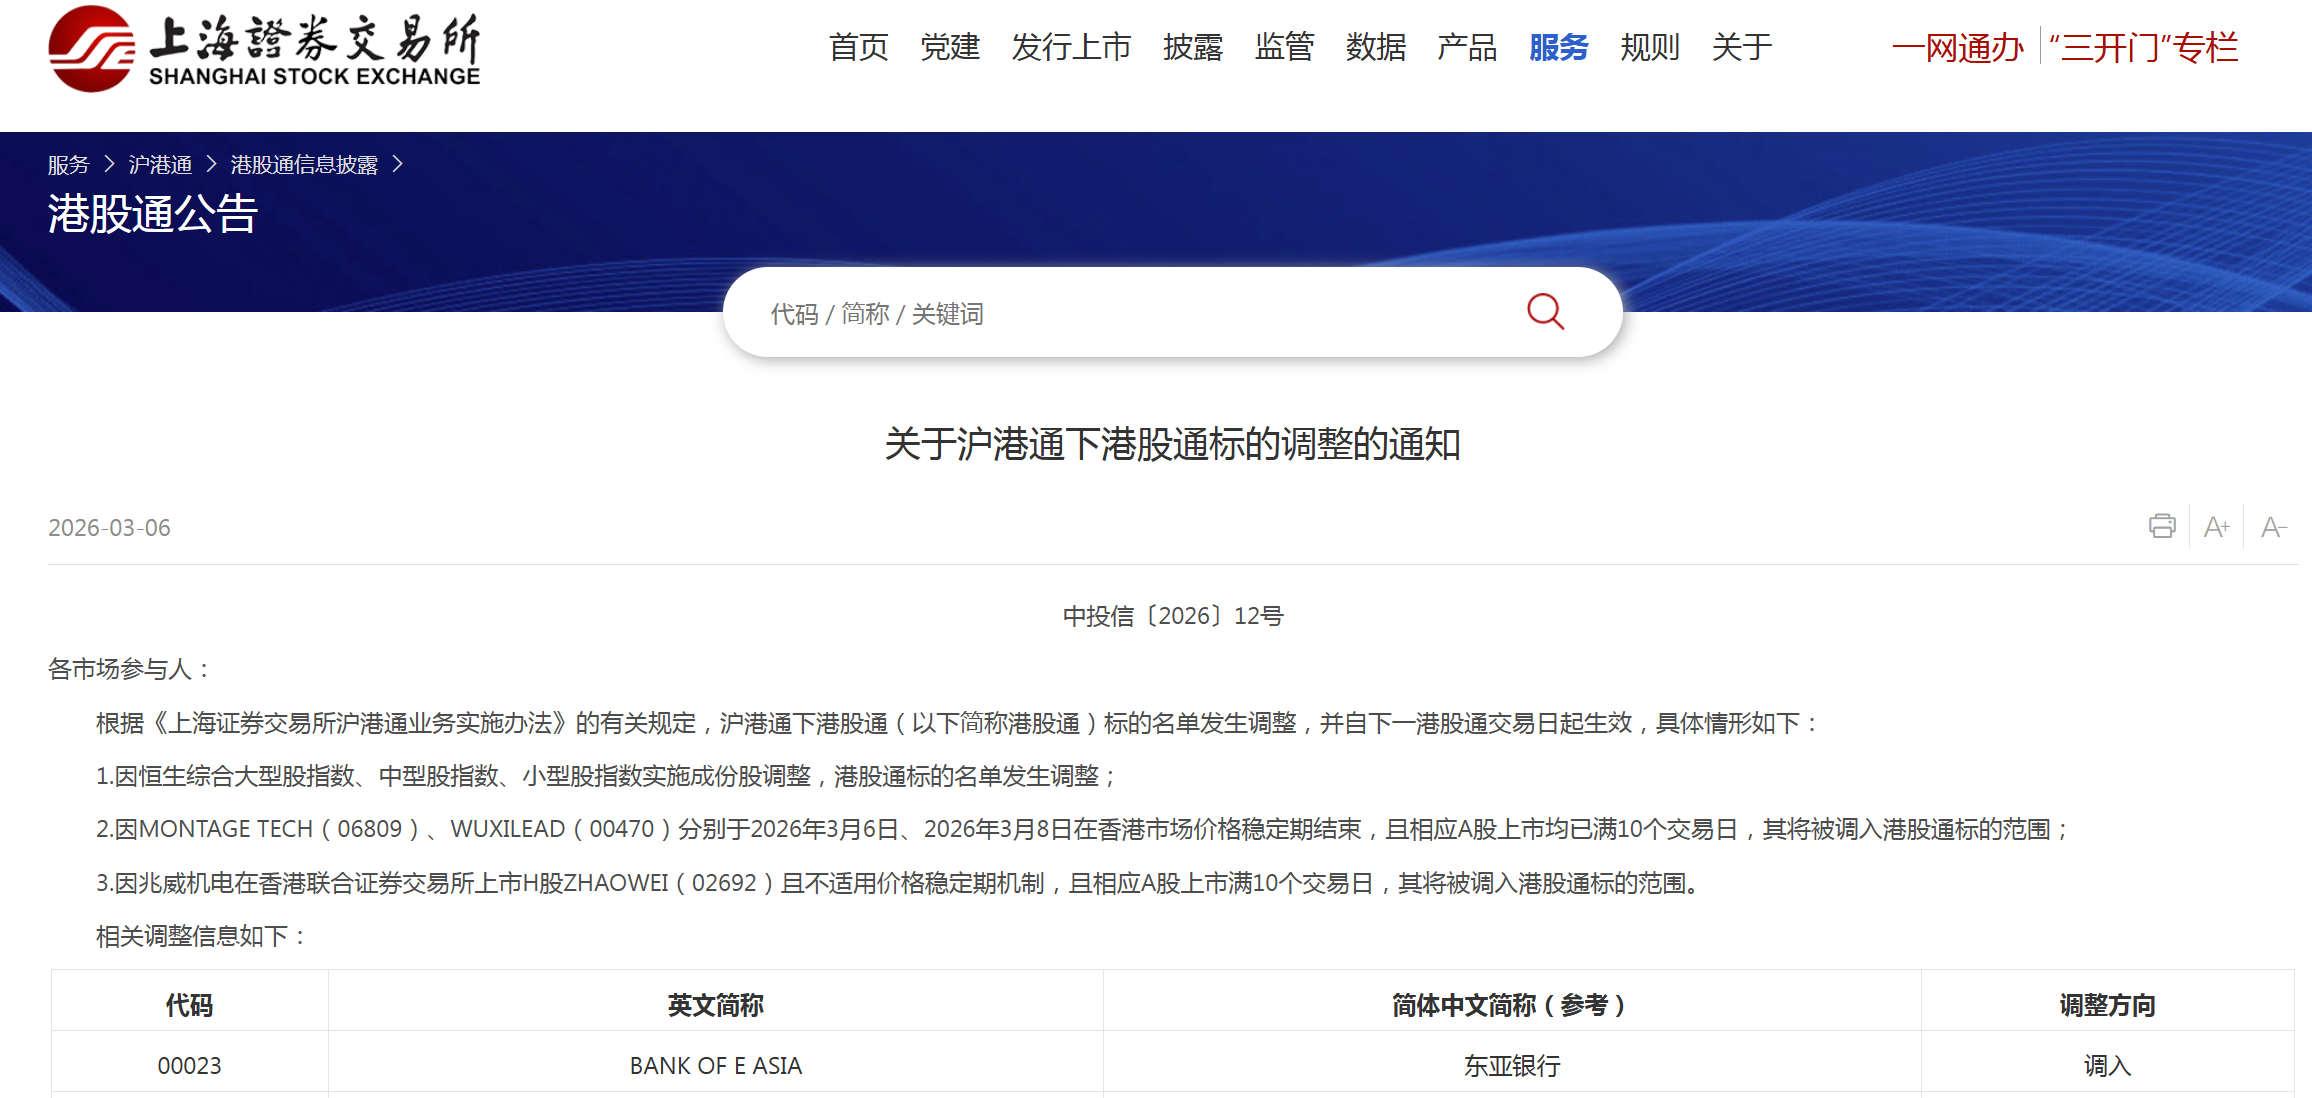Select the highlighted 服务 tab
The image size is (2312, 1098).
pyautogui.click(x=1557, y=48)
